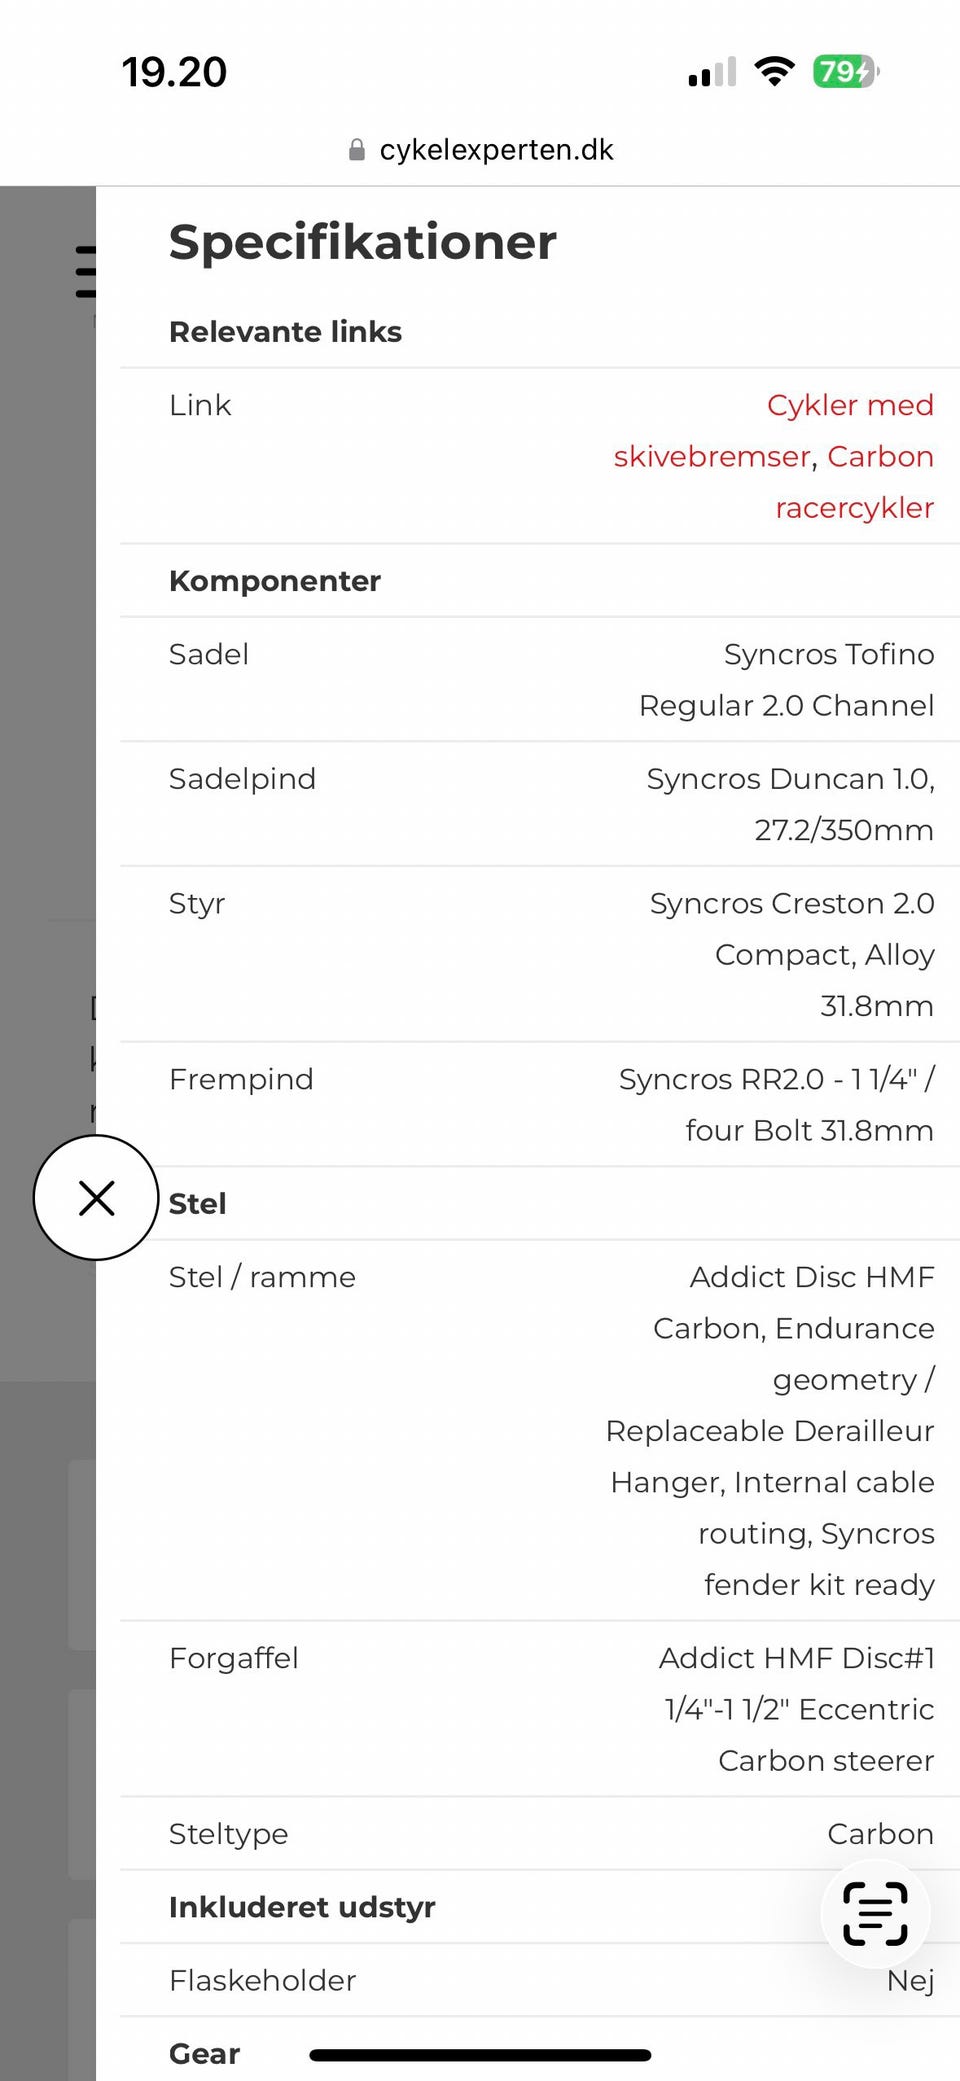
Task: Tap the live text scan icon
Action: click(x=875, y=1913)
